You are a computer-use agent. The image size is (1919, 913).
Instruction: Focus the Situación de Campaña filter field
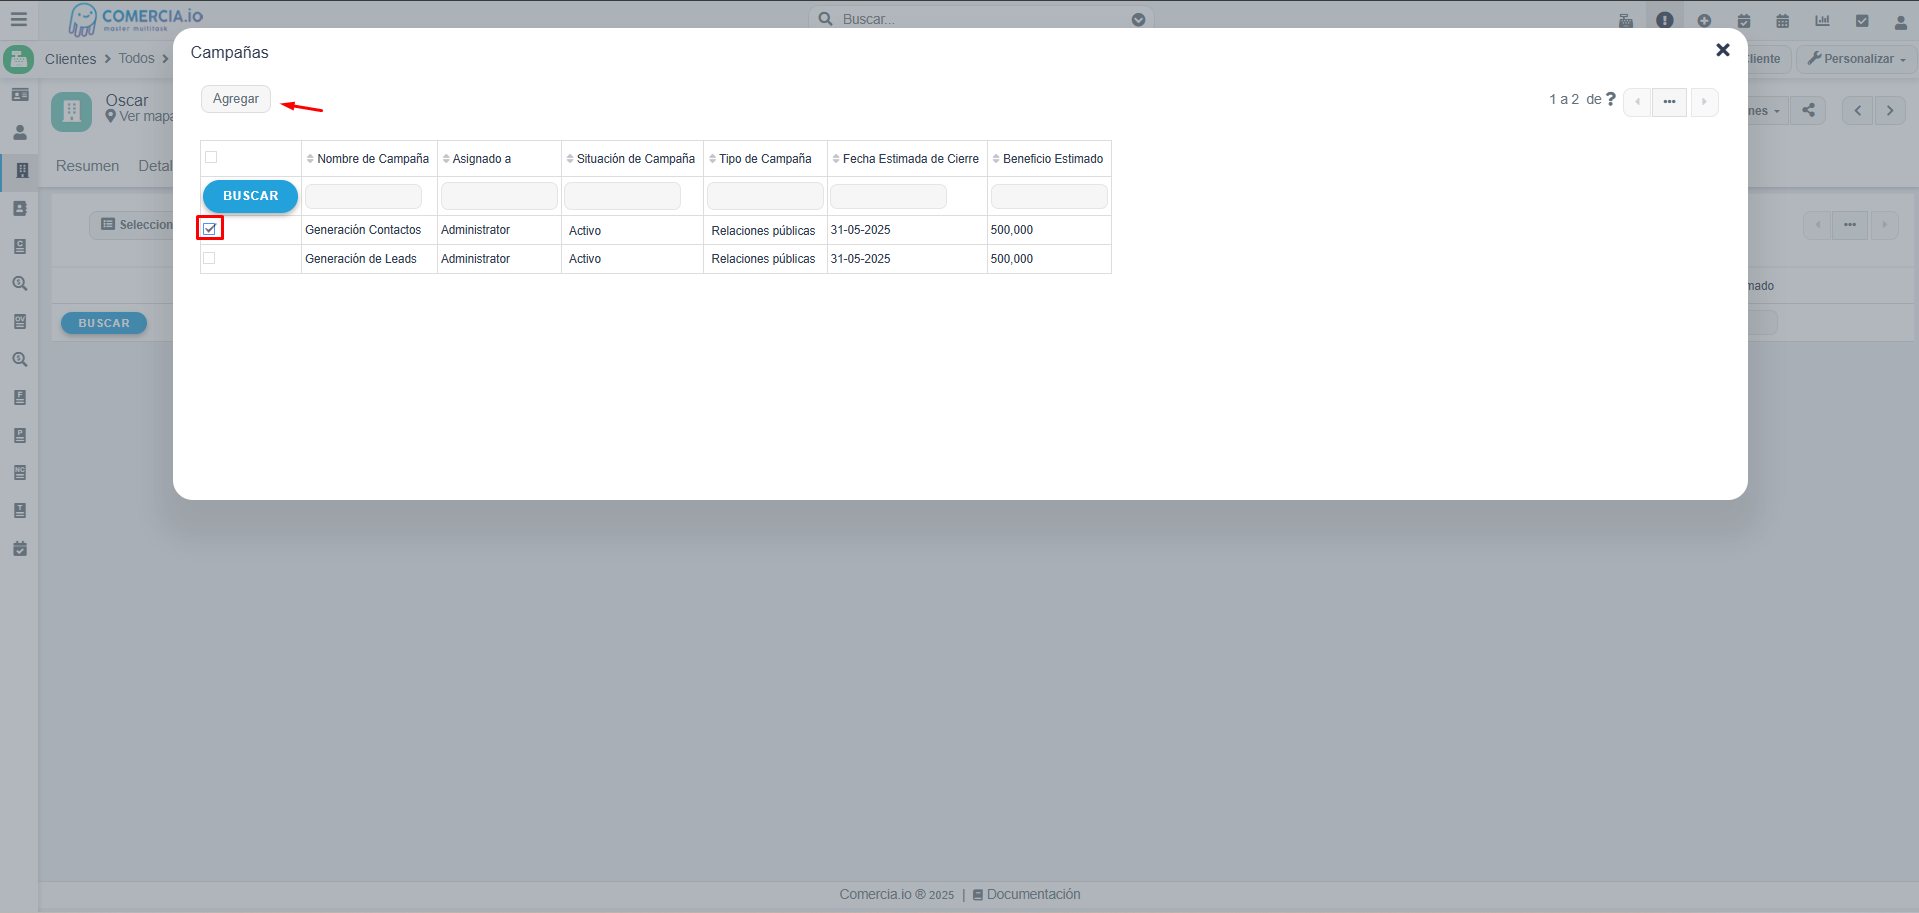pos(622,196)
